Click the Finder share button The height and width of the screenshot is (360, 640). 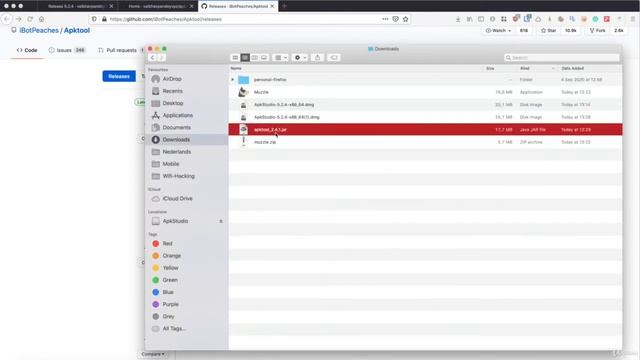[x=318, y=58]
